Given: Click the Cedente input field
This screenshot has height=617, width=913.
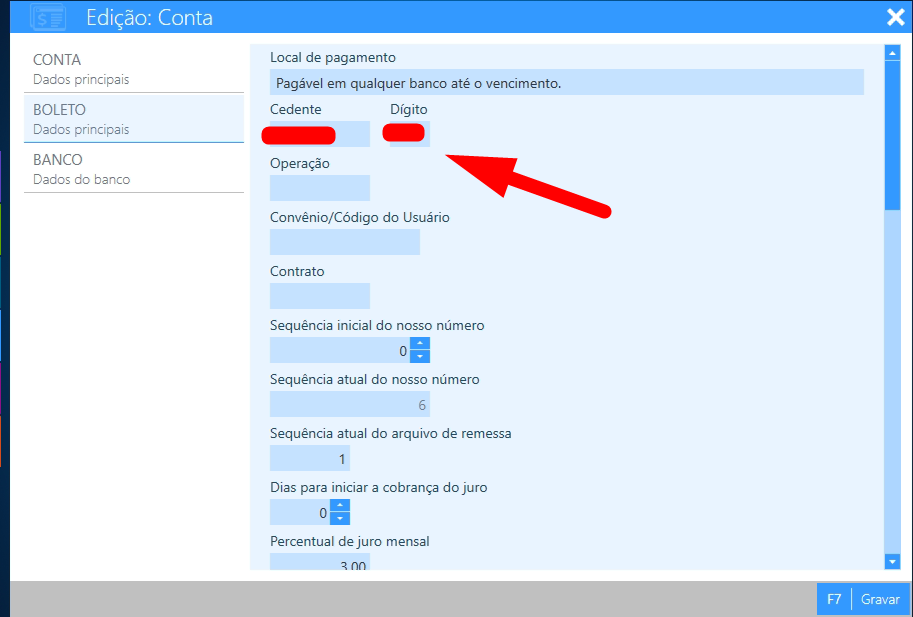Looking at the screenshot, I should click(x=319, y=134).
